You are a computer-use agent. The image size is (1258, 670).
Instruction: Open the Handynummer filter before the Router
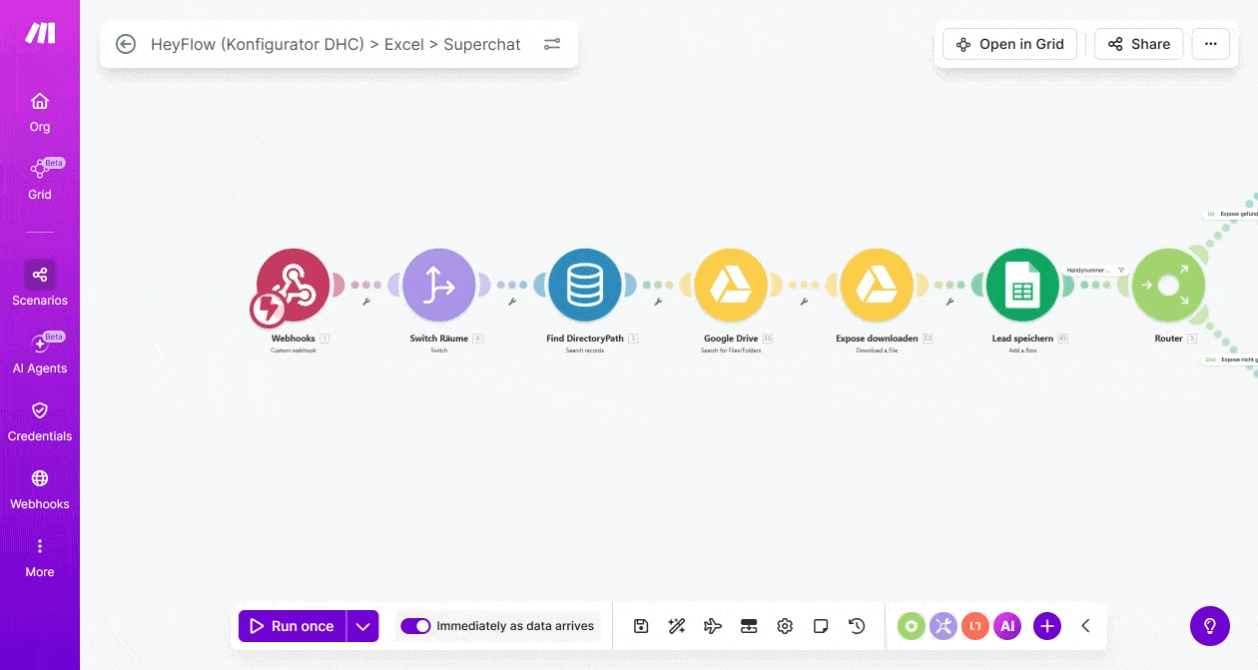(x=1096, y=270)
